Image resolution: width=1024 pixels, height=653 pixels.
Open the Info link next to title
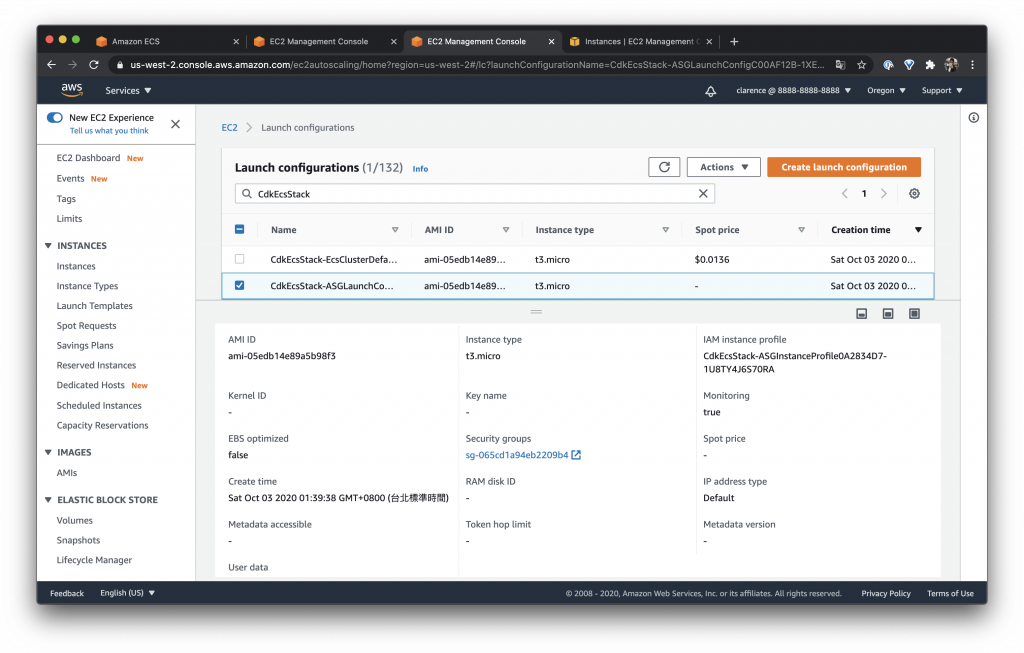coord(420,168)
